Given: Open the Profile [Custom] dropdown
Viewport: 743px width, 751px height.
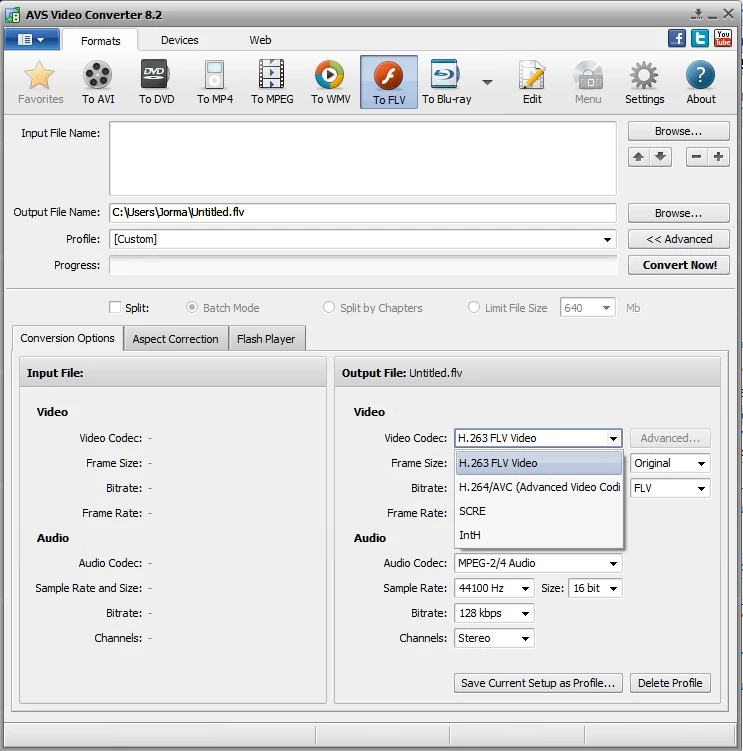Looking at the screenshot, I should (x=363, y=239).
